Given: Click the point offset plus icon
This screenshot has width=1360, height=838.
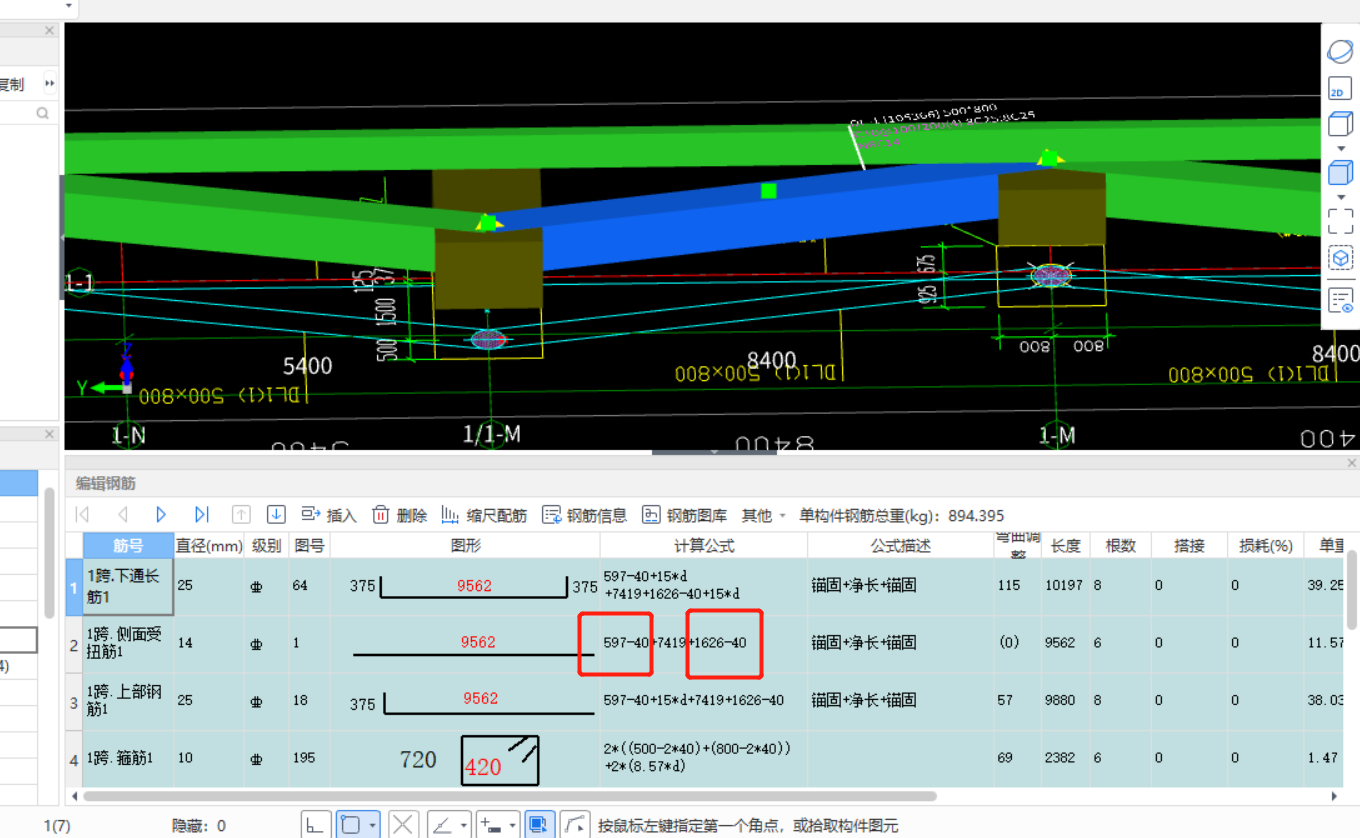Looking at the screenshot, I should pyautogui.click(x=490, y=825).
